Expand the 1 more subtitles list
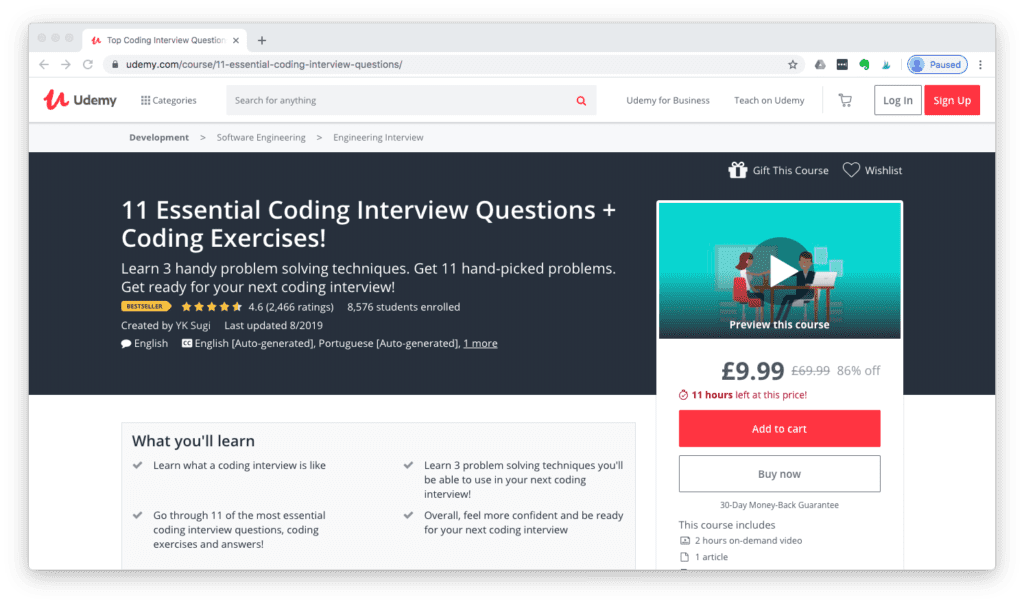The image size is (1024, 604). [x=480, y=342]
